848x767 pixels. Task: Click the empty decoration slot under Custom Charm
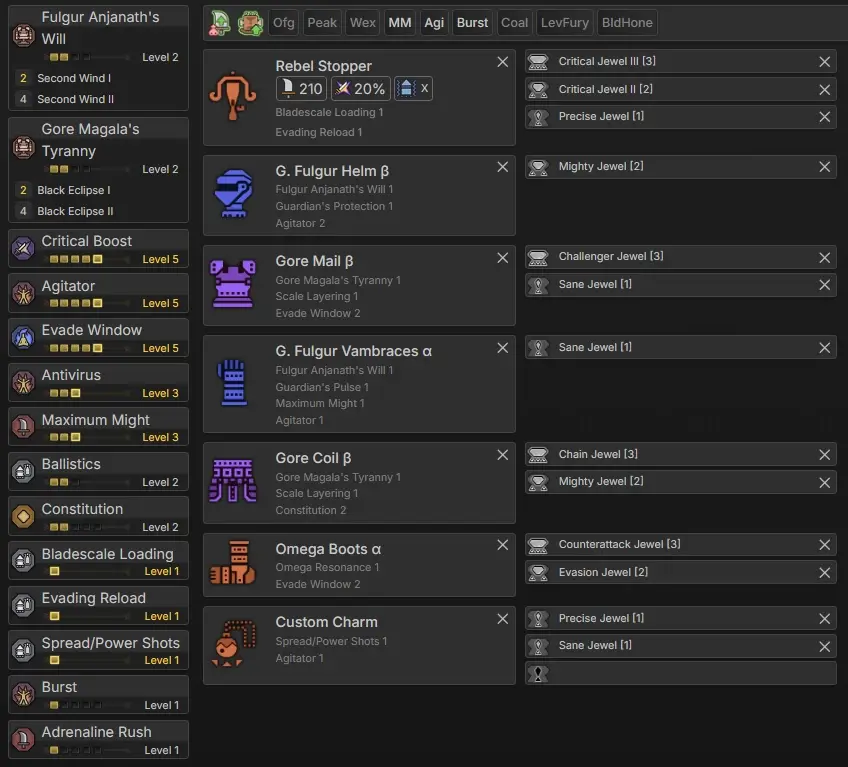point(680,673)
